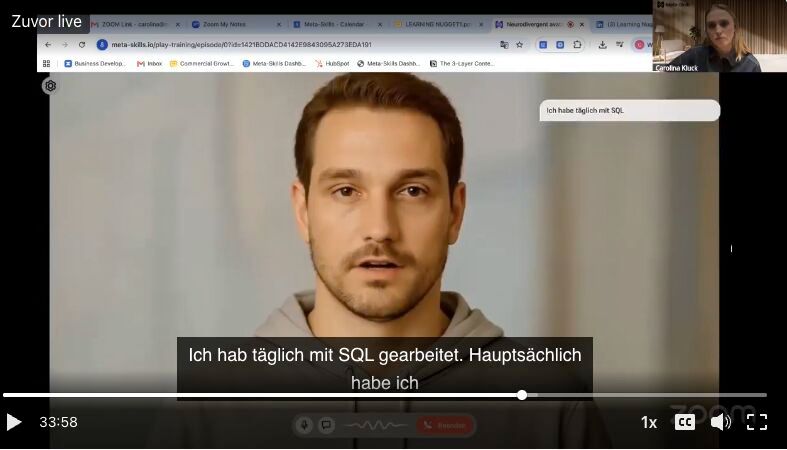Screen dimensions: 787x450
Task: Click the 33:58 timestamp
Action: 59,422
